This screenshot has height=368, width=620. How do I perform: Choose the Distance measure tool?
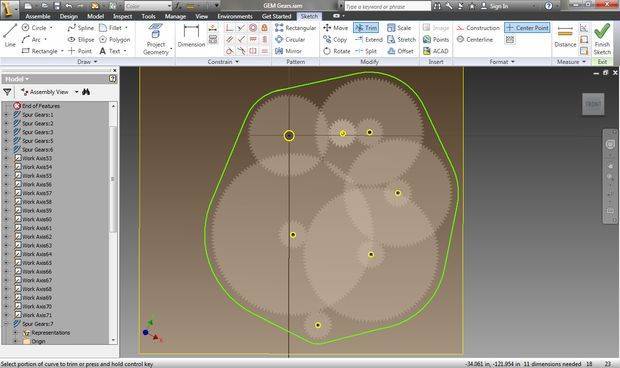(x=565, y=36)
